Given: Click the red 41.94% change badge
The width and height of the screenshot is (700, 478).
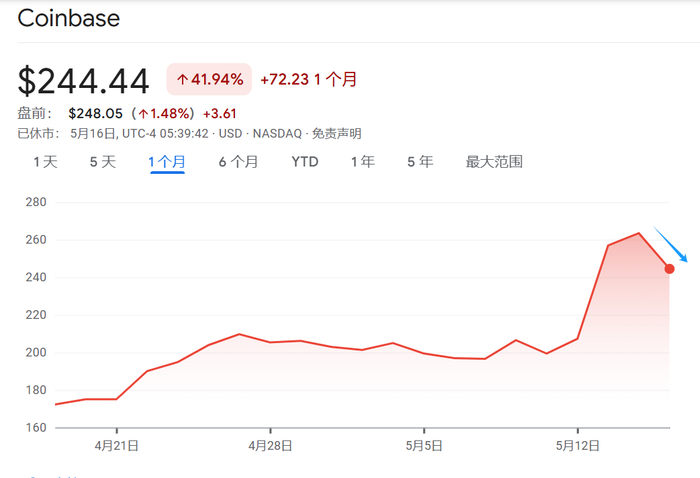Looking at the screenshot, I should (x=209, y=79).
